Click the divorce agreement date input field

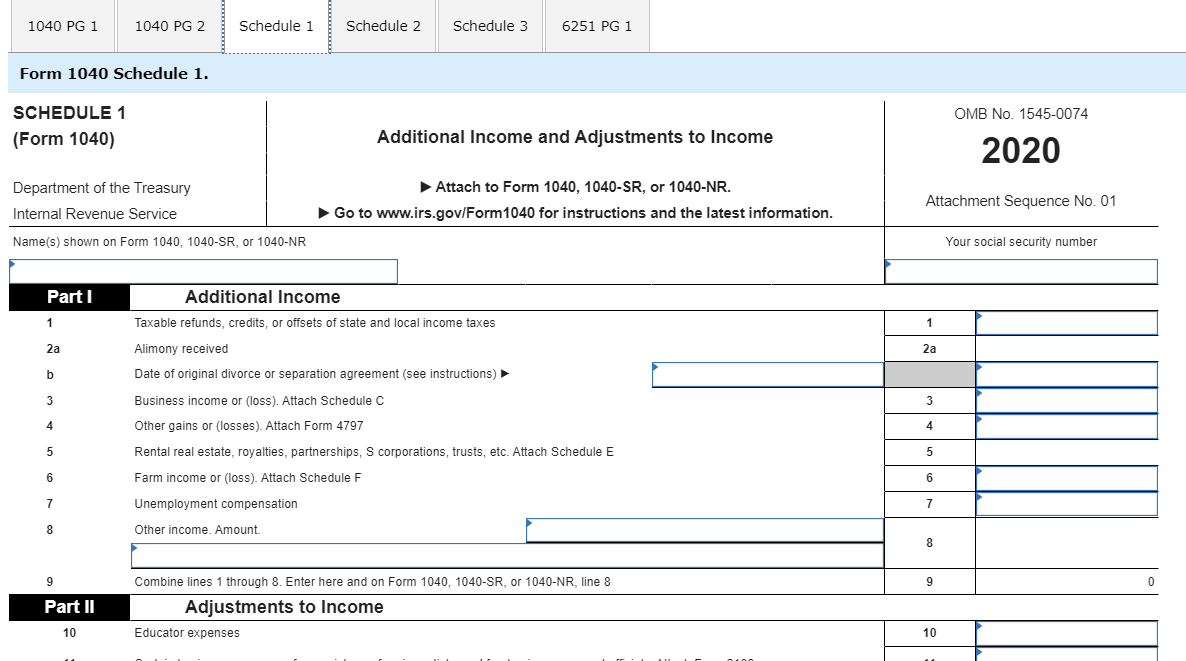point(768,374)
